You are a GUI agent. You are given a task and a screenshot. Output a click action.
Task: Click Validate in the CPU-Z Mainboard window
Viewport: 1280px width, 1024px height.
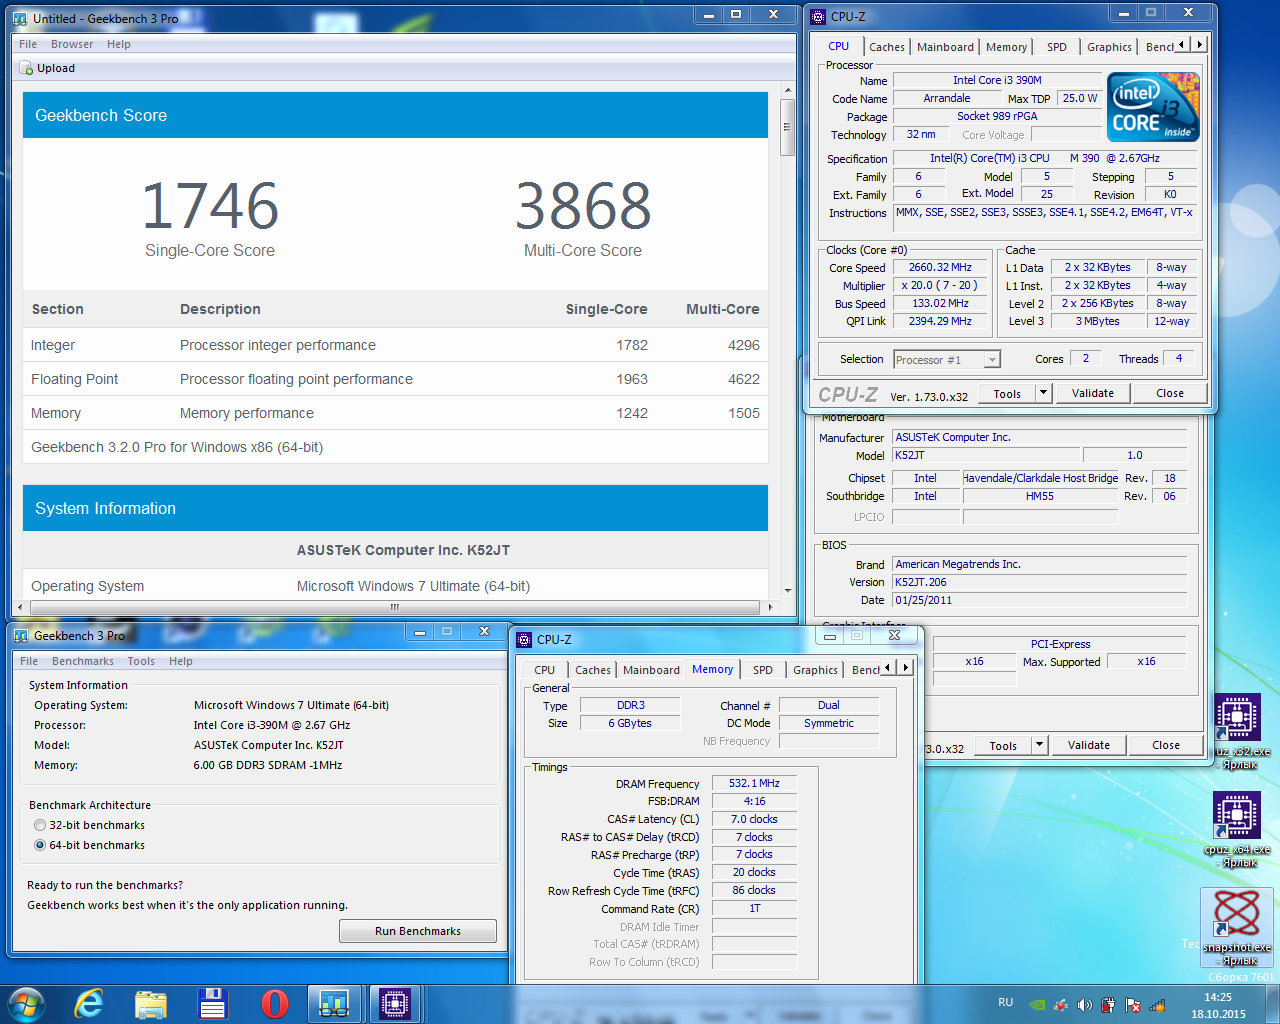1089,745
